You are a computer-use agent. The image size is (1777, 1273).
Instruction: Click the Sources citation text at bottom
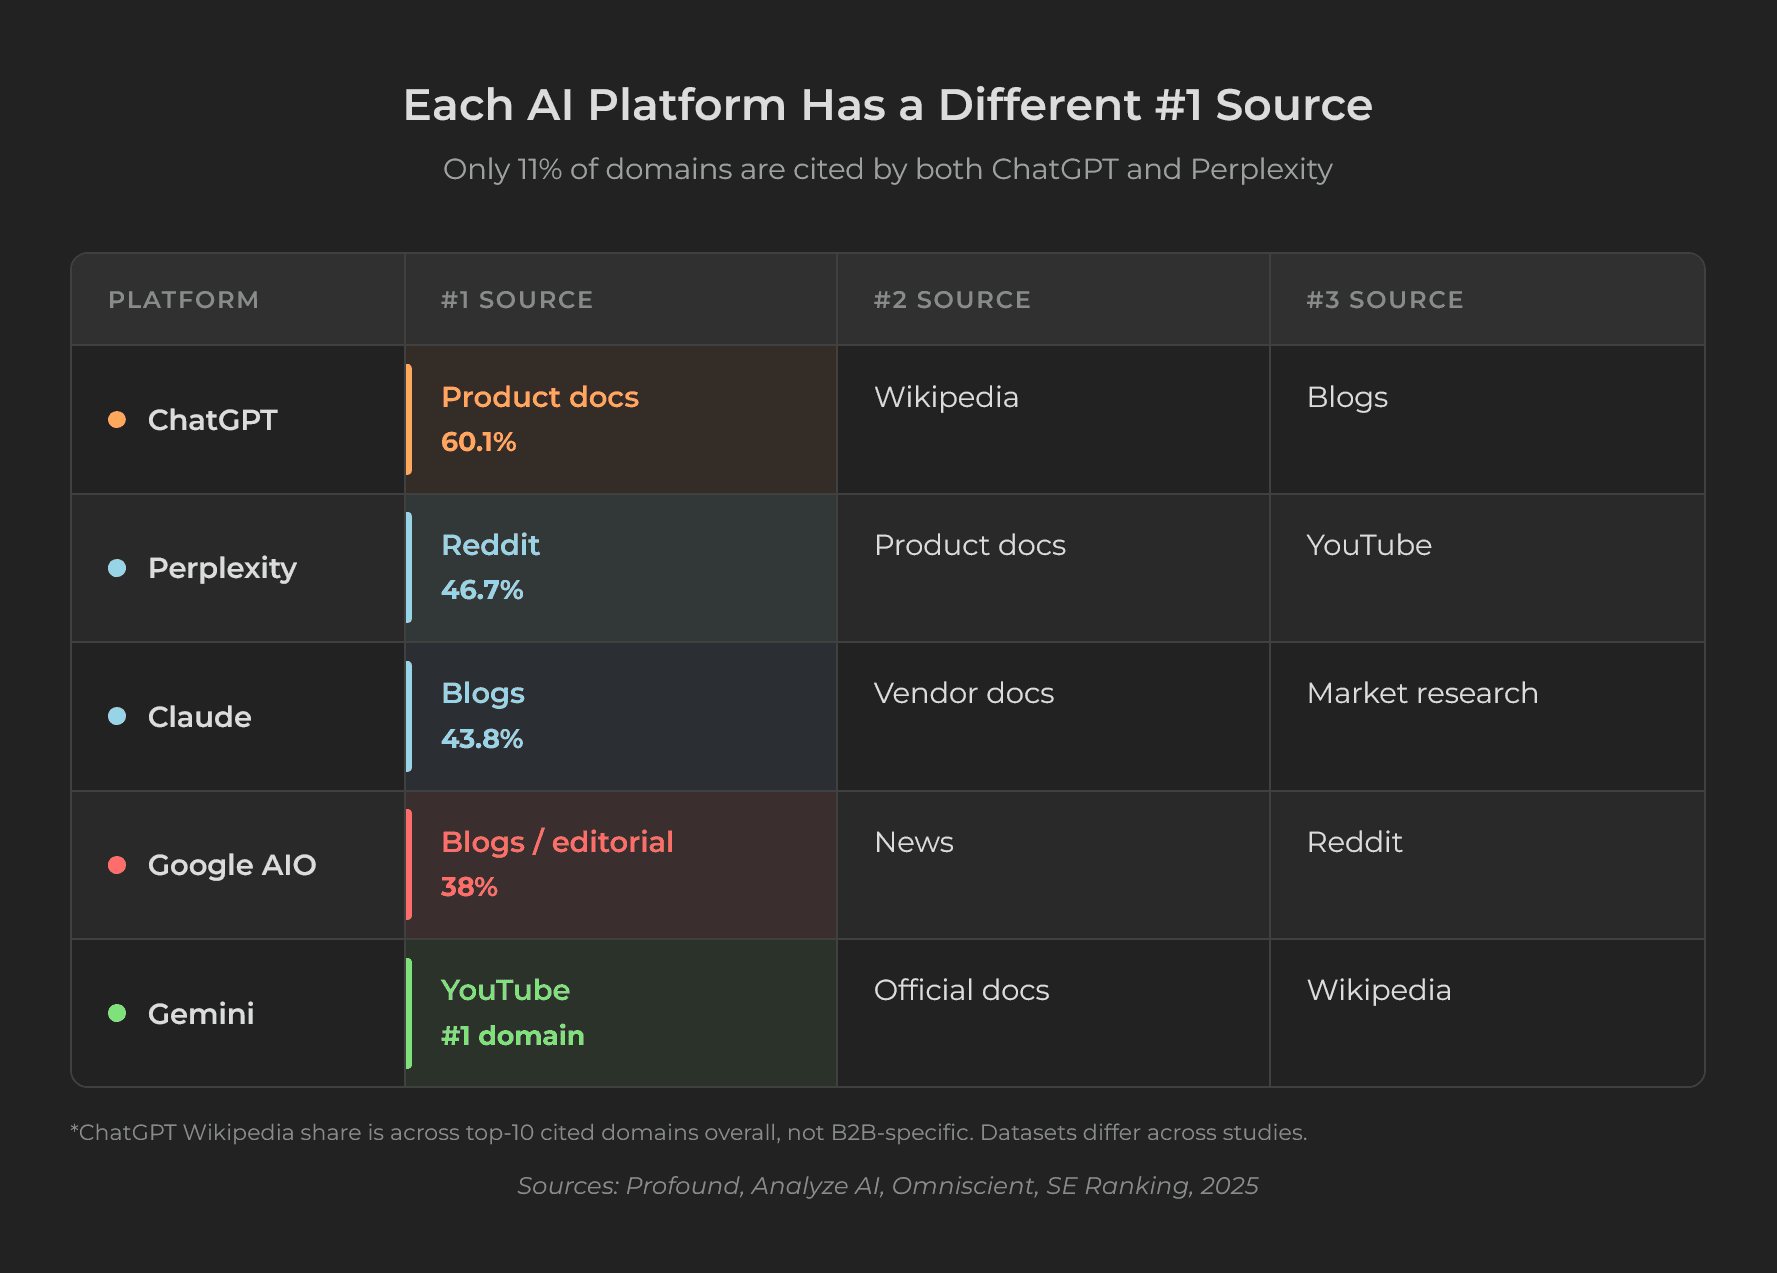(888, 1185)
